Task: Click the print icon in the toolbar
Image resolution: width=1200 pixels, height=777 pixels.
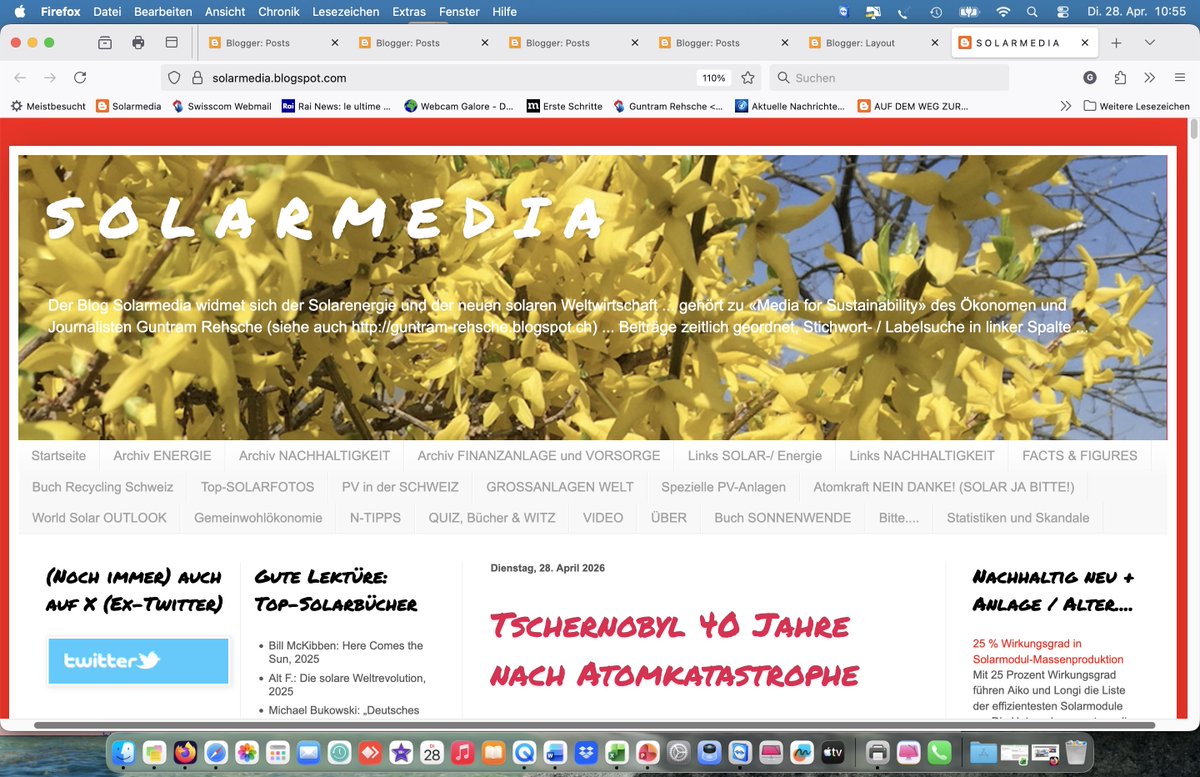Action: 138,43
